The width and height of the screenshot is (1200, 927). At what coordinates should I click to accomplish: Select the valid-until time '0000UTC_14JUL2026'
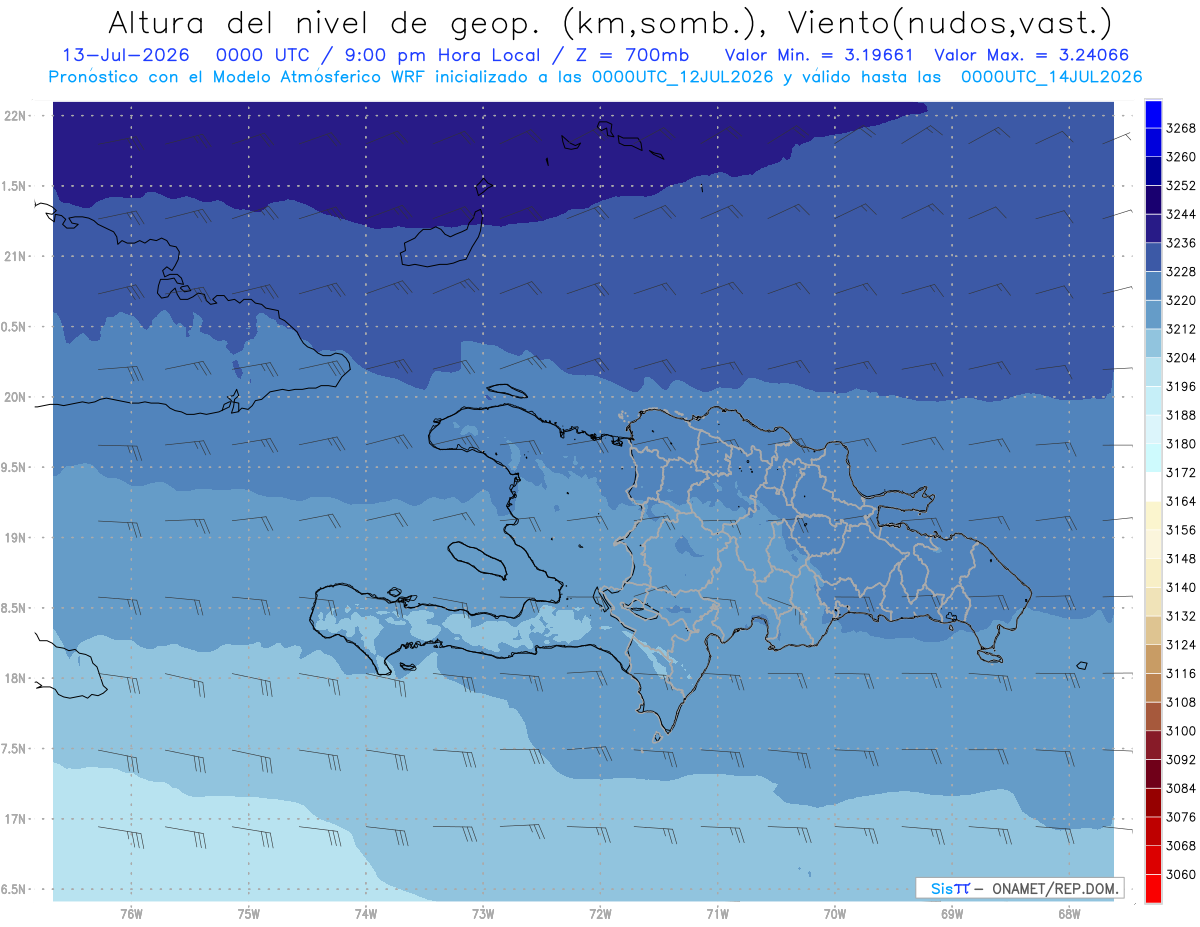point(1051,77)
